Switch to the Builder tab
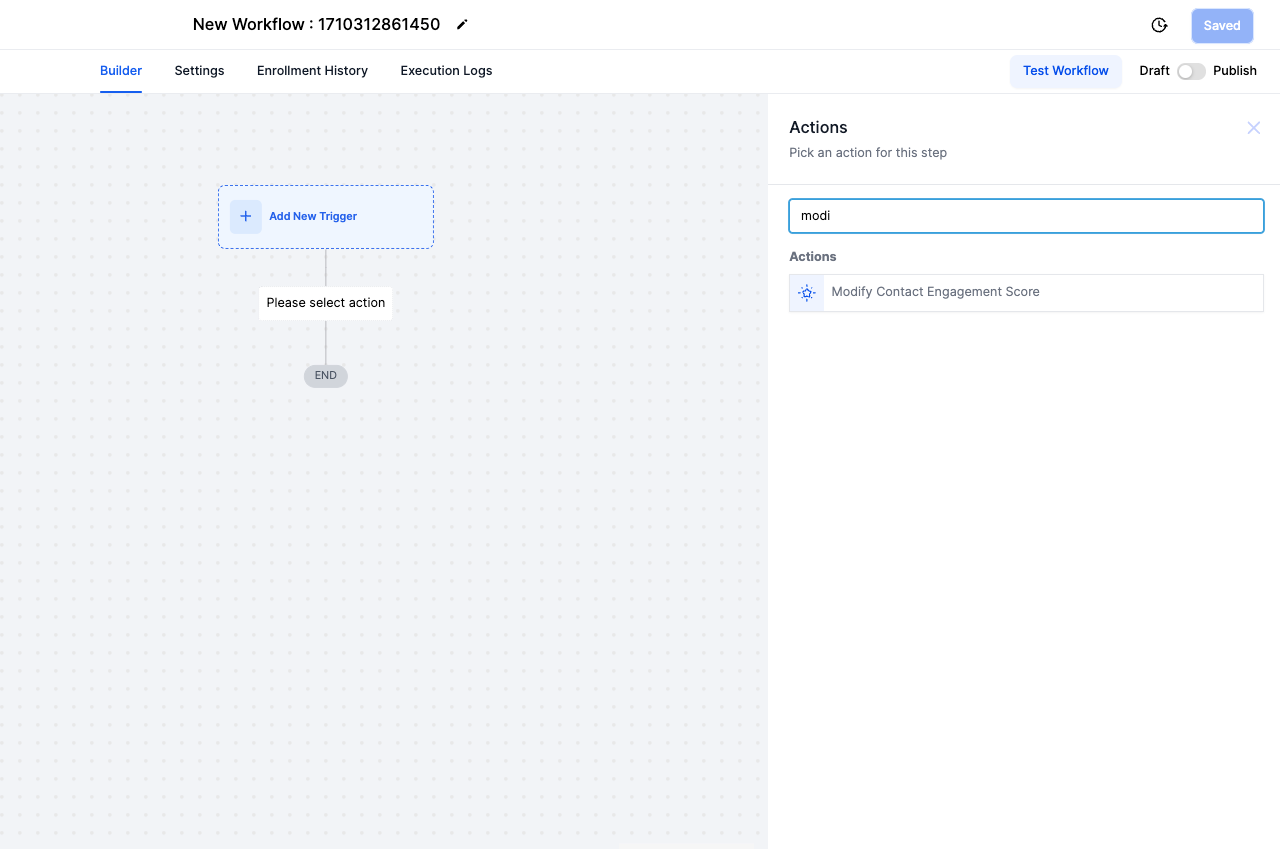The width and height of the screenshot is (1280, 849). click(x=121, y=71)
